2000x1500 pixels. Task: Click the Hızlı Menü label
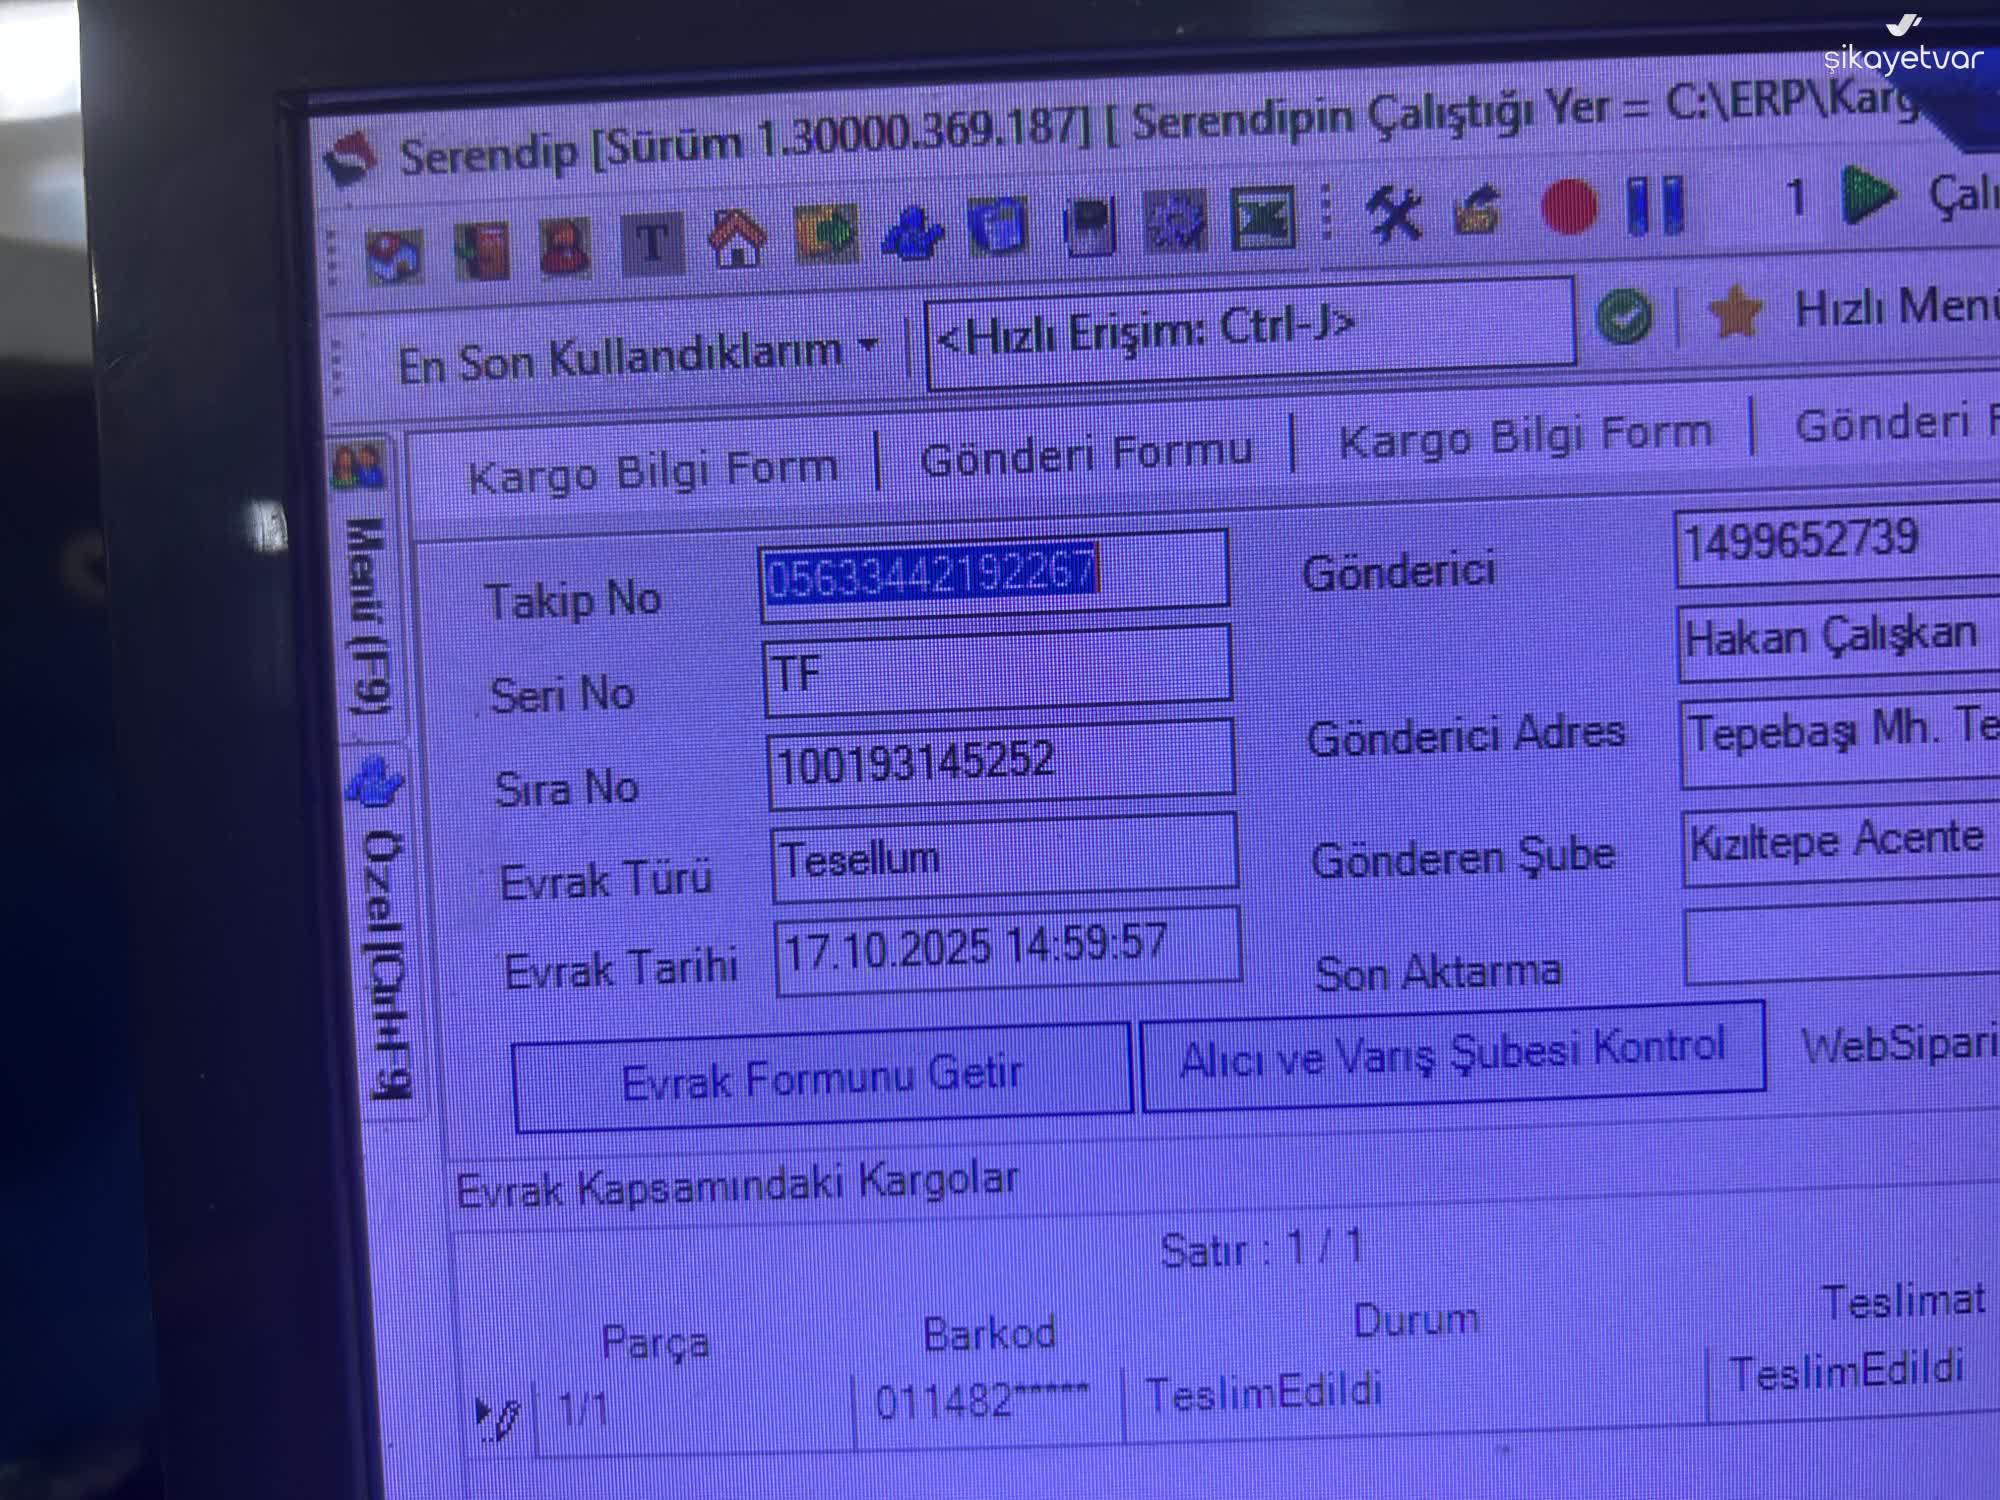[1896, 307]
